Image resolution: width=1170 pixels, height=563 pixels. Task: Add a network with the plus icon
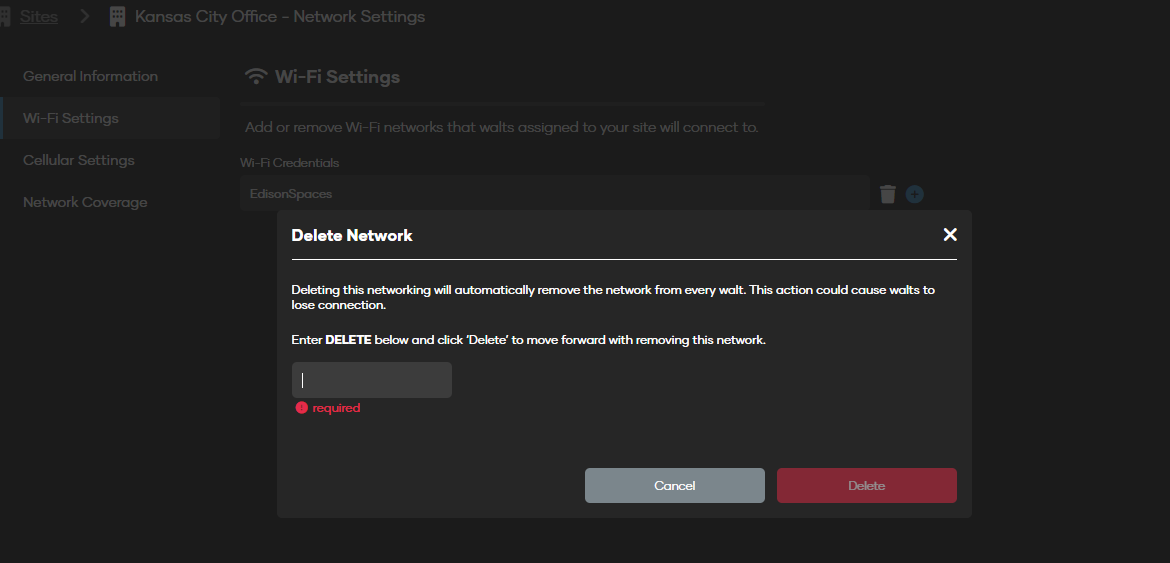point(915,194)
